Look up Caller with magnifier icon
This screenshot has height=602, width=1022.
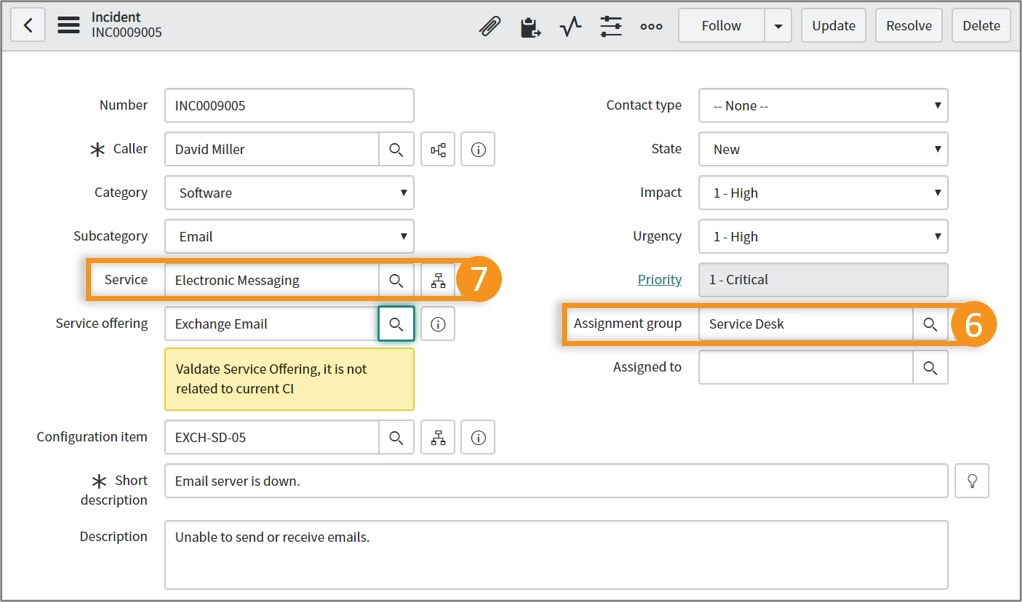(396, 149)
